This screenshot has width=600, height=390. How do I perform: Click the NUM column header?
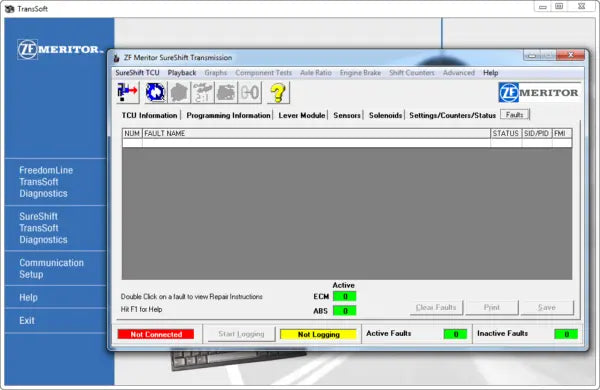pyautogui.click(x=132, y=133)
